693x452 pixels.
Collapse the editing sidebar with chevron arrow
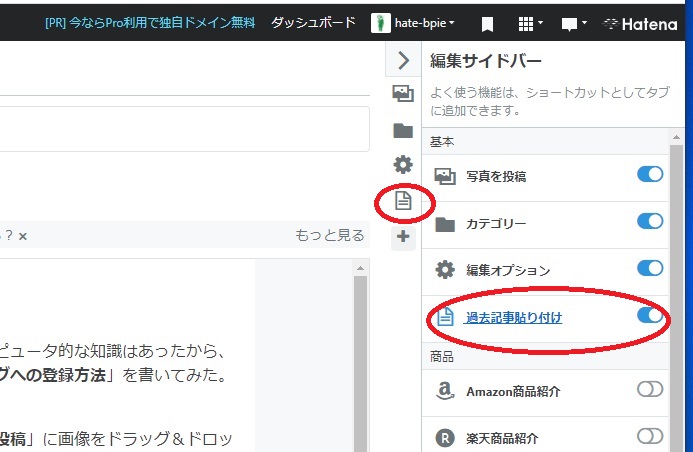point(403,60)
